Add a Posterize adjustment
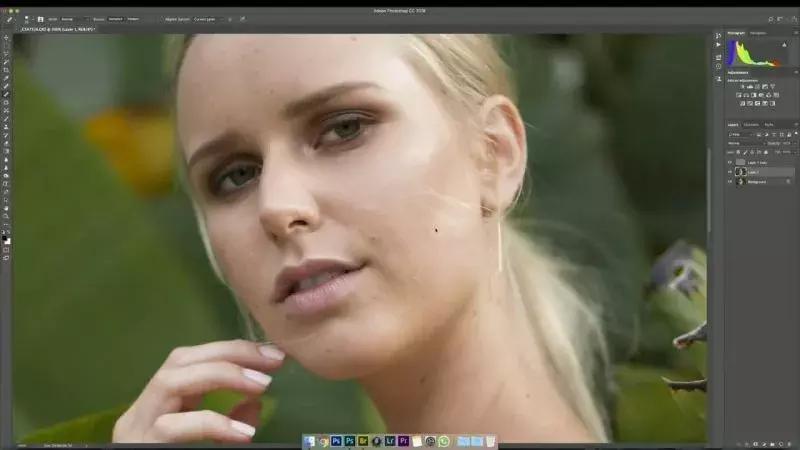 (750, 103)
